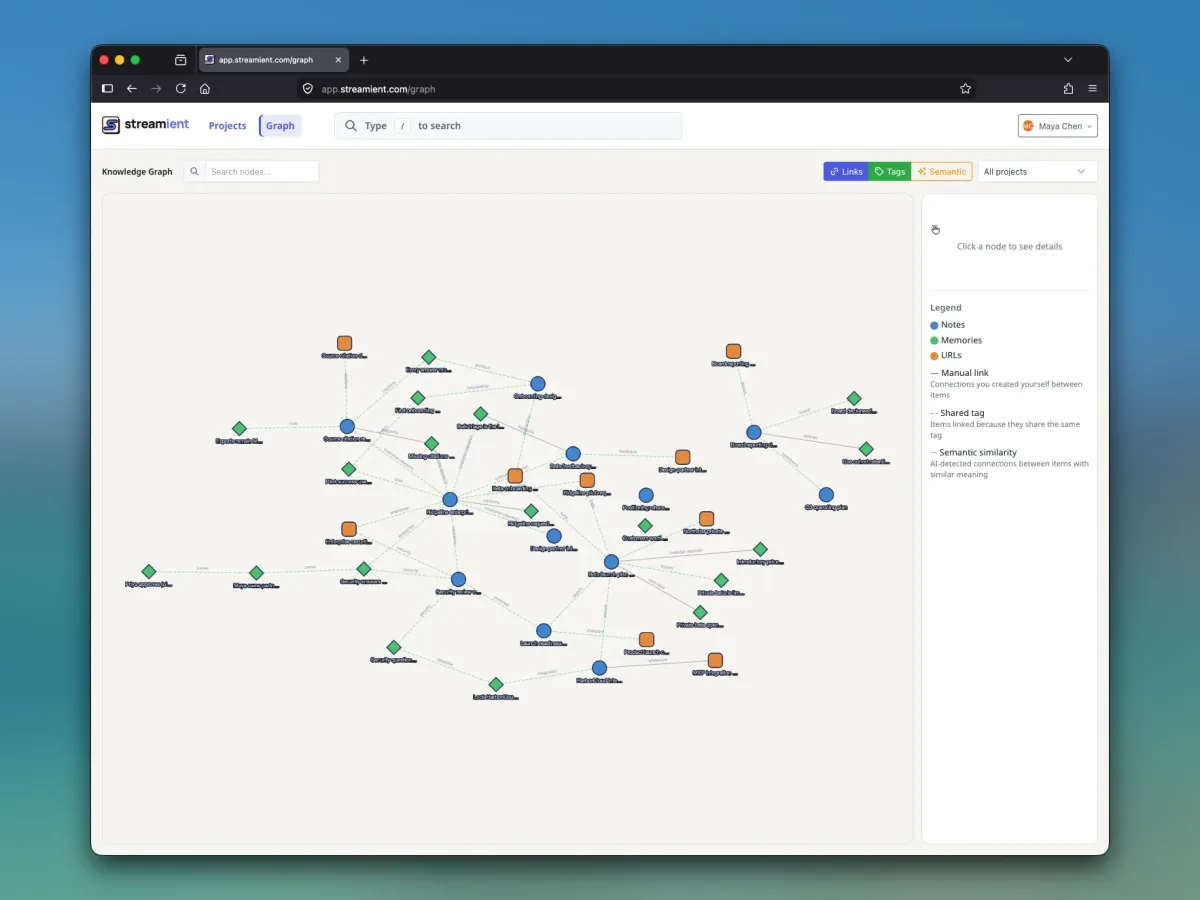Click the 'Customers want' memory node
This screenshot has height=900, width=1200.
pos(645,525)
